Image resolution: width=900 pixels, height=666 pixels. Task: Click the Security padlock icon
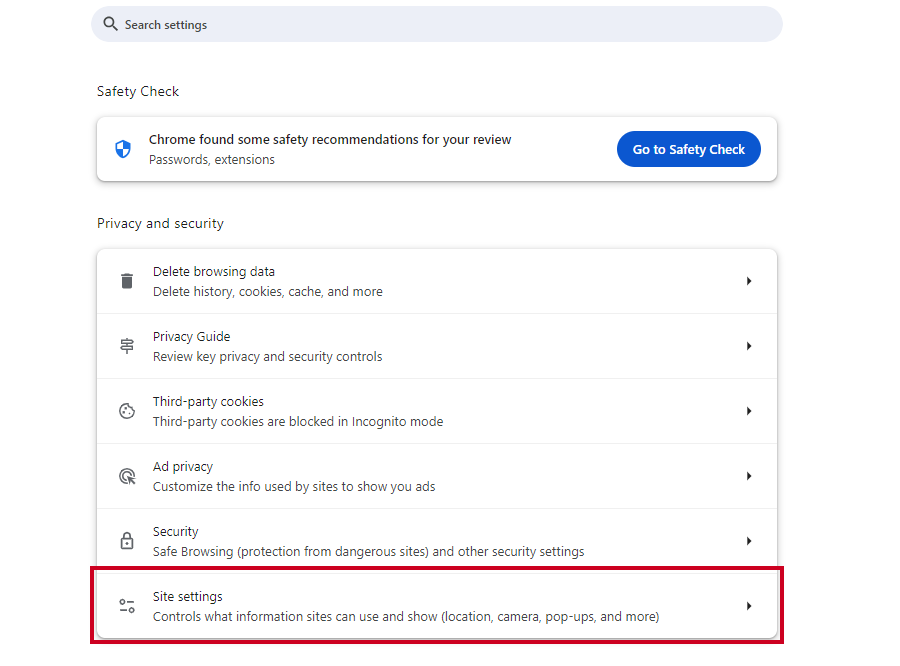[x=127, y=541]
